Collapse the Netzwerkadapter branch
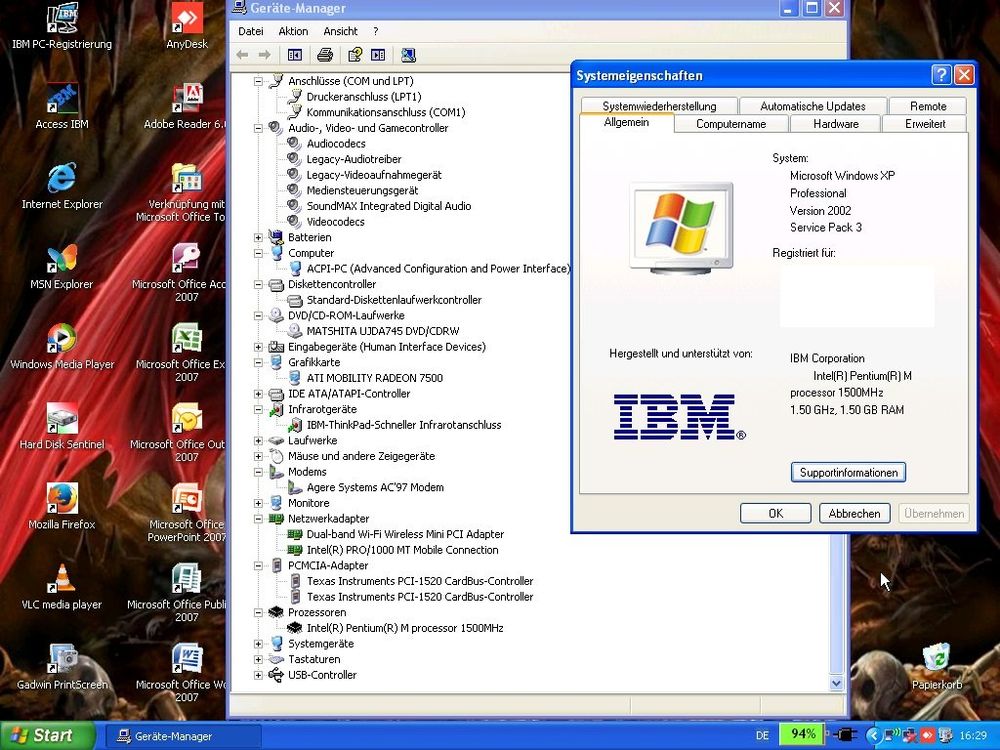 258,518
